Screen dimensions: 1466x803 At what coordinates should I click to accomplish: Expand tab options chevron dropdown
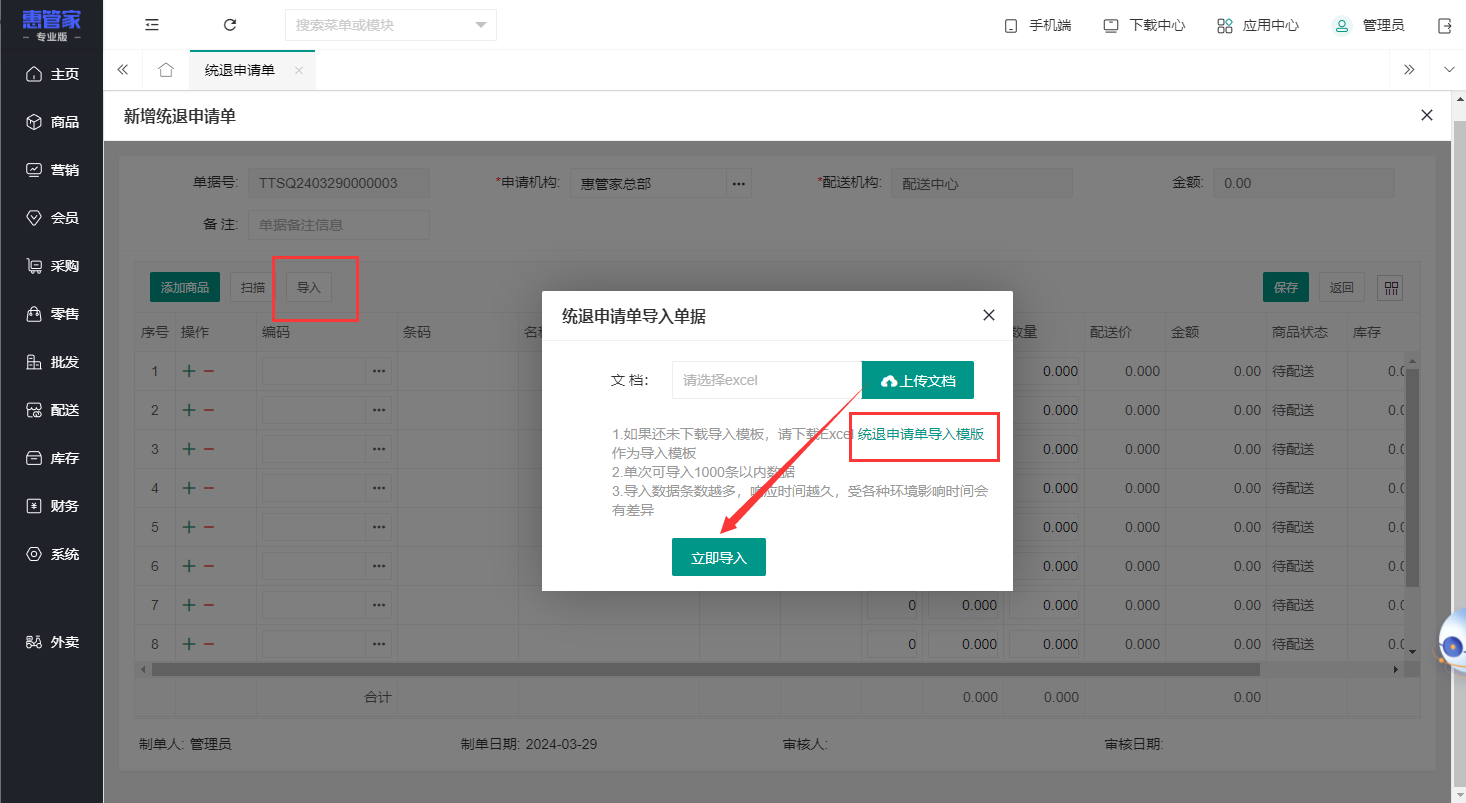tap(1449, 70)
